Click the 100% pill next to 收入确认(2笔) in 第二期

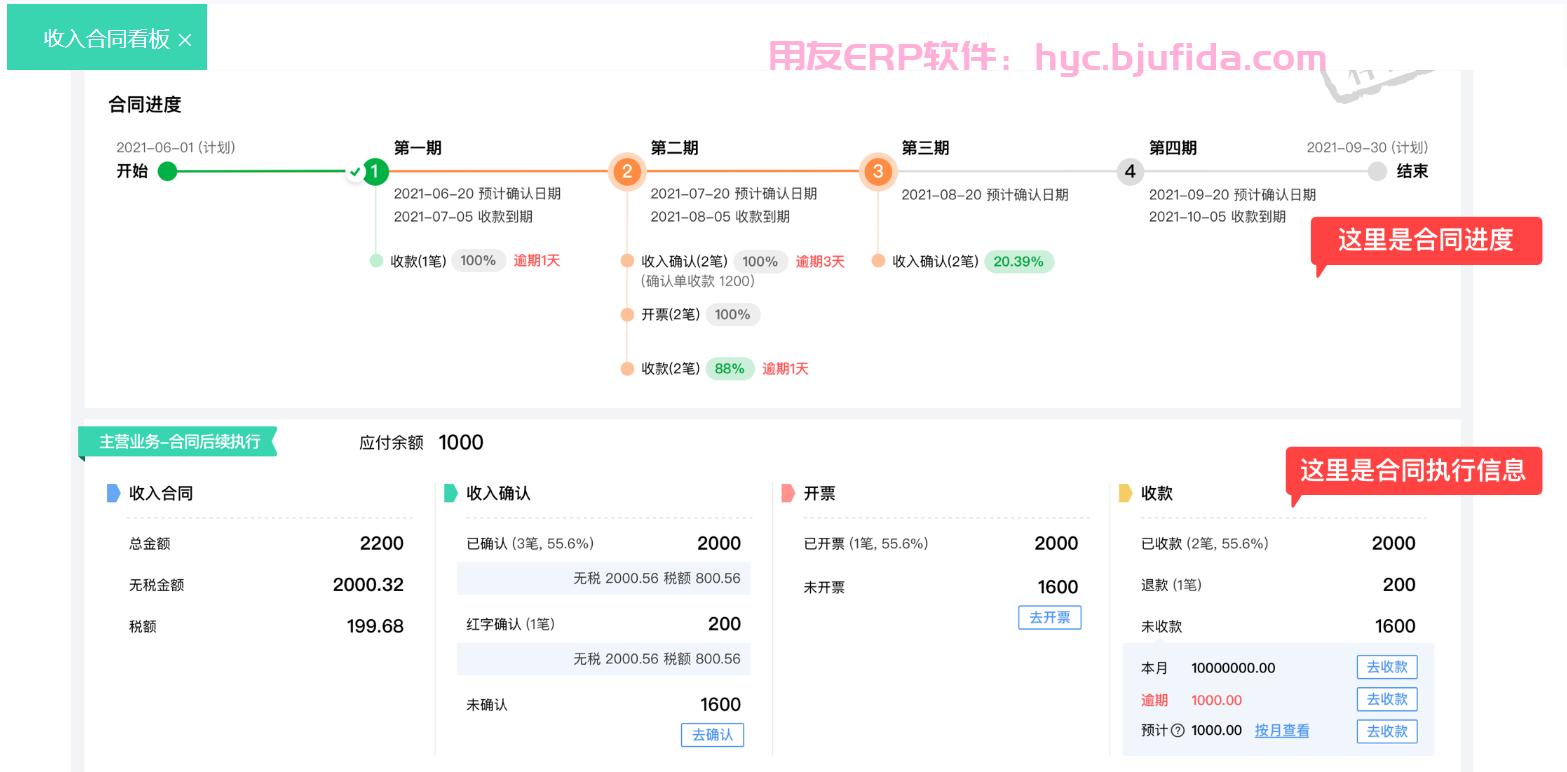coord(760,261)
